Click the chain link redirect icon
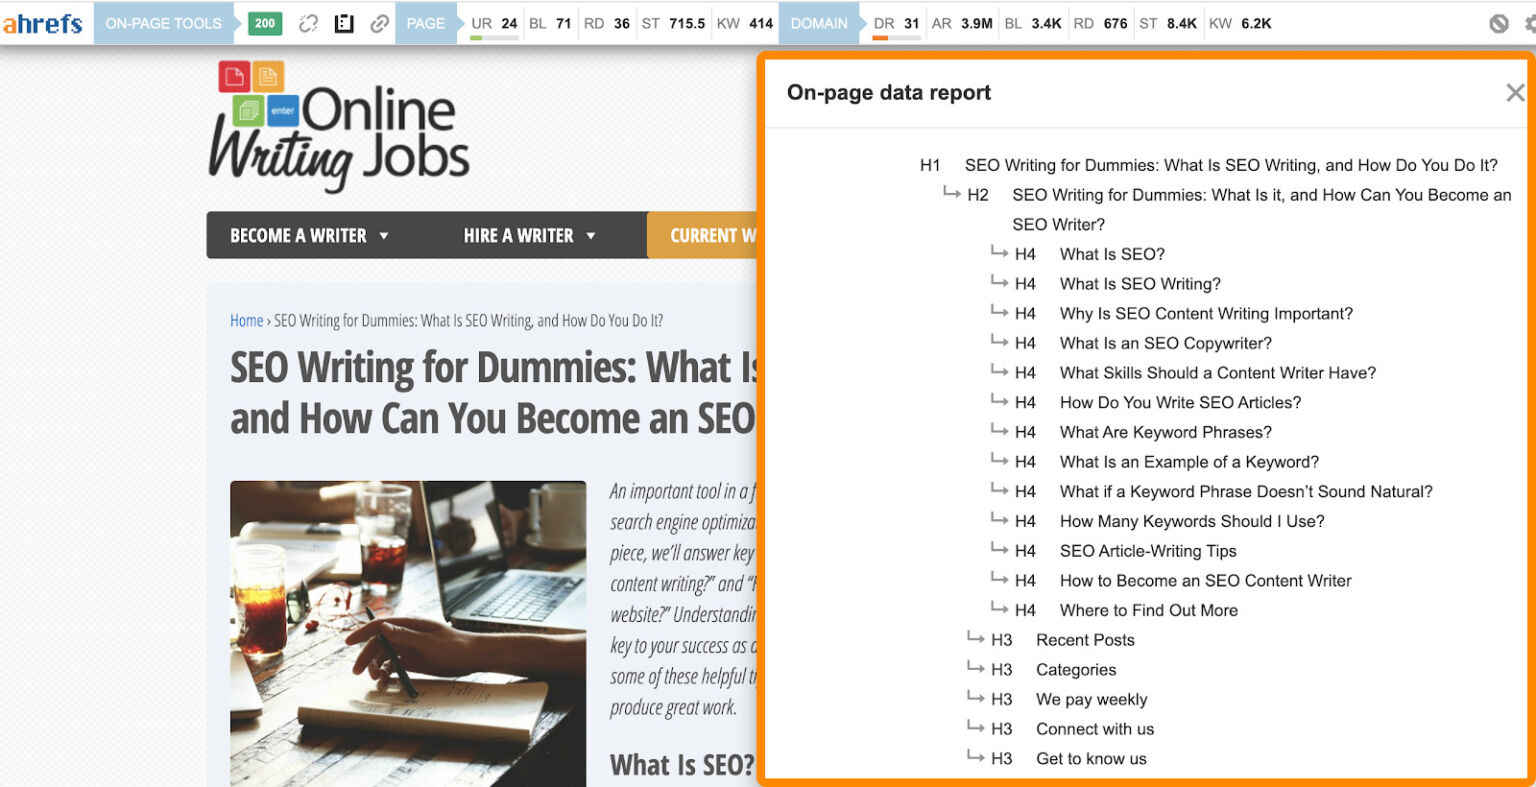This screenshot has width=1536, height=787. coord(379,22)
